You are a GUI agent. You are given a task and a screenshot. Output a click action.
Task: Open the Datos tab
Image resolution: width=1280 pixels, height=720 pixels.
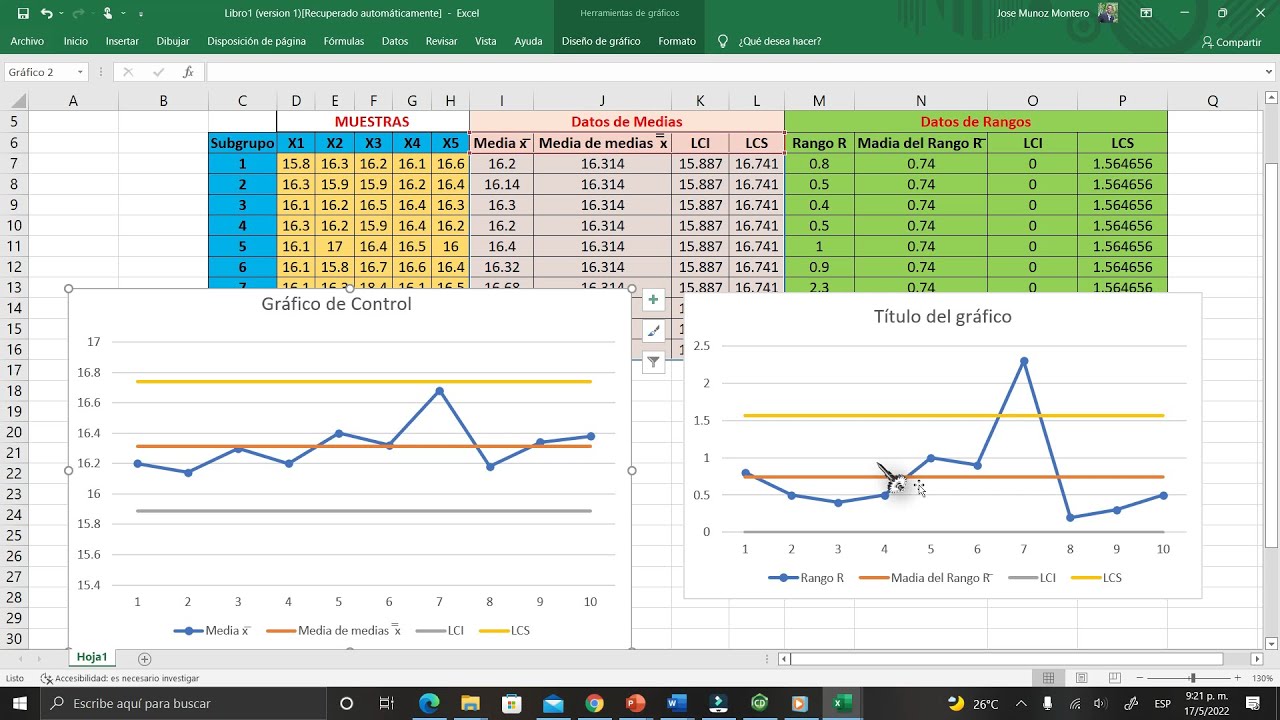tap(395, 41)
